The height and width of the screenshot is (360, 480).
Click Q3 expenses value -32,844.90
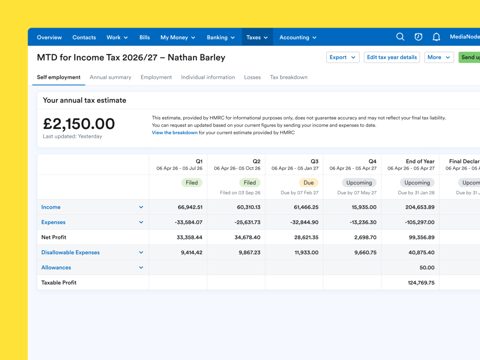pos(305,222)
